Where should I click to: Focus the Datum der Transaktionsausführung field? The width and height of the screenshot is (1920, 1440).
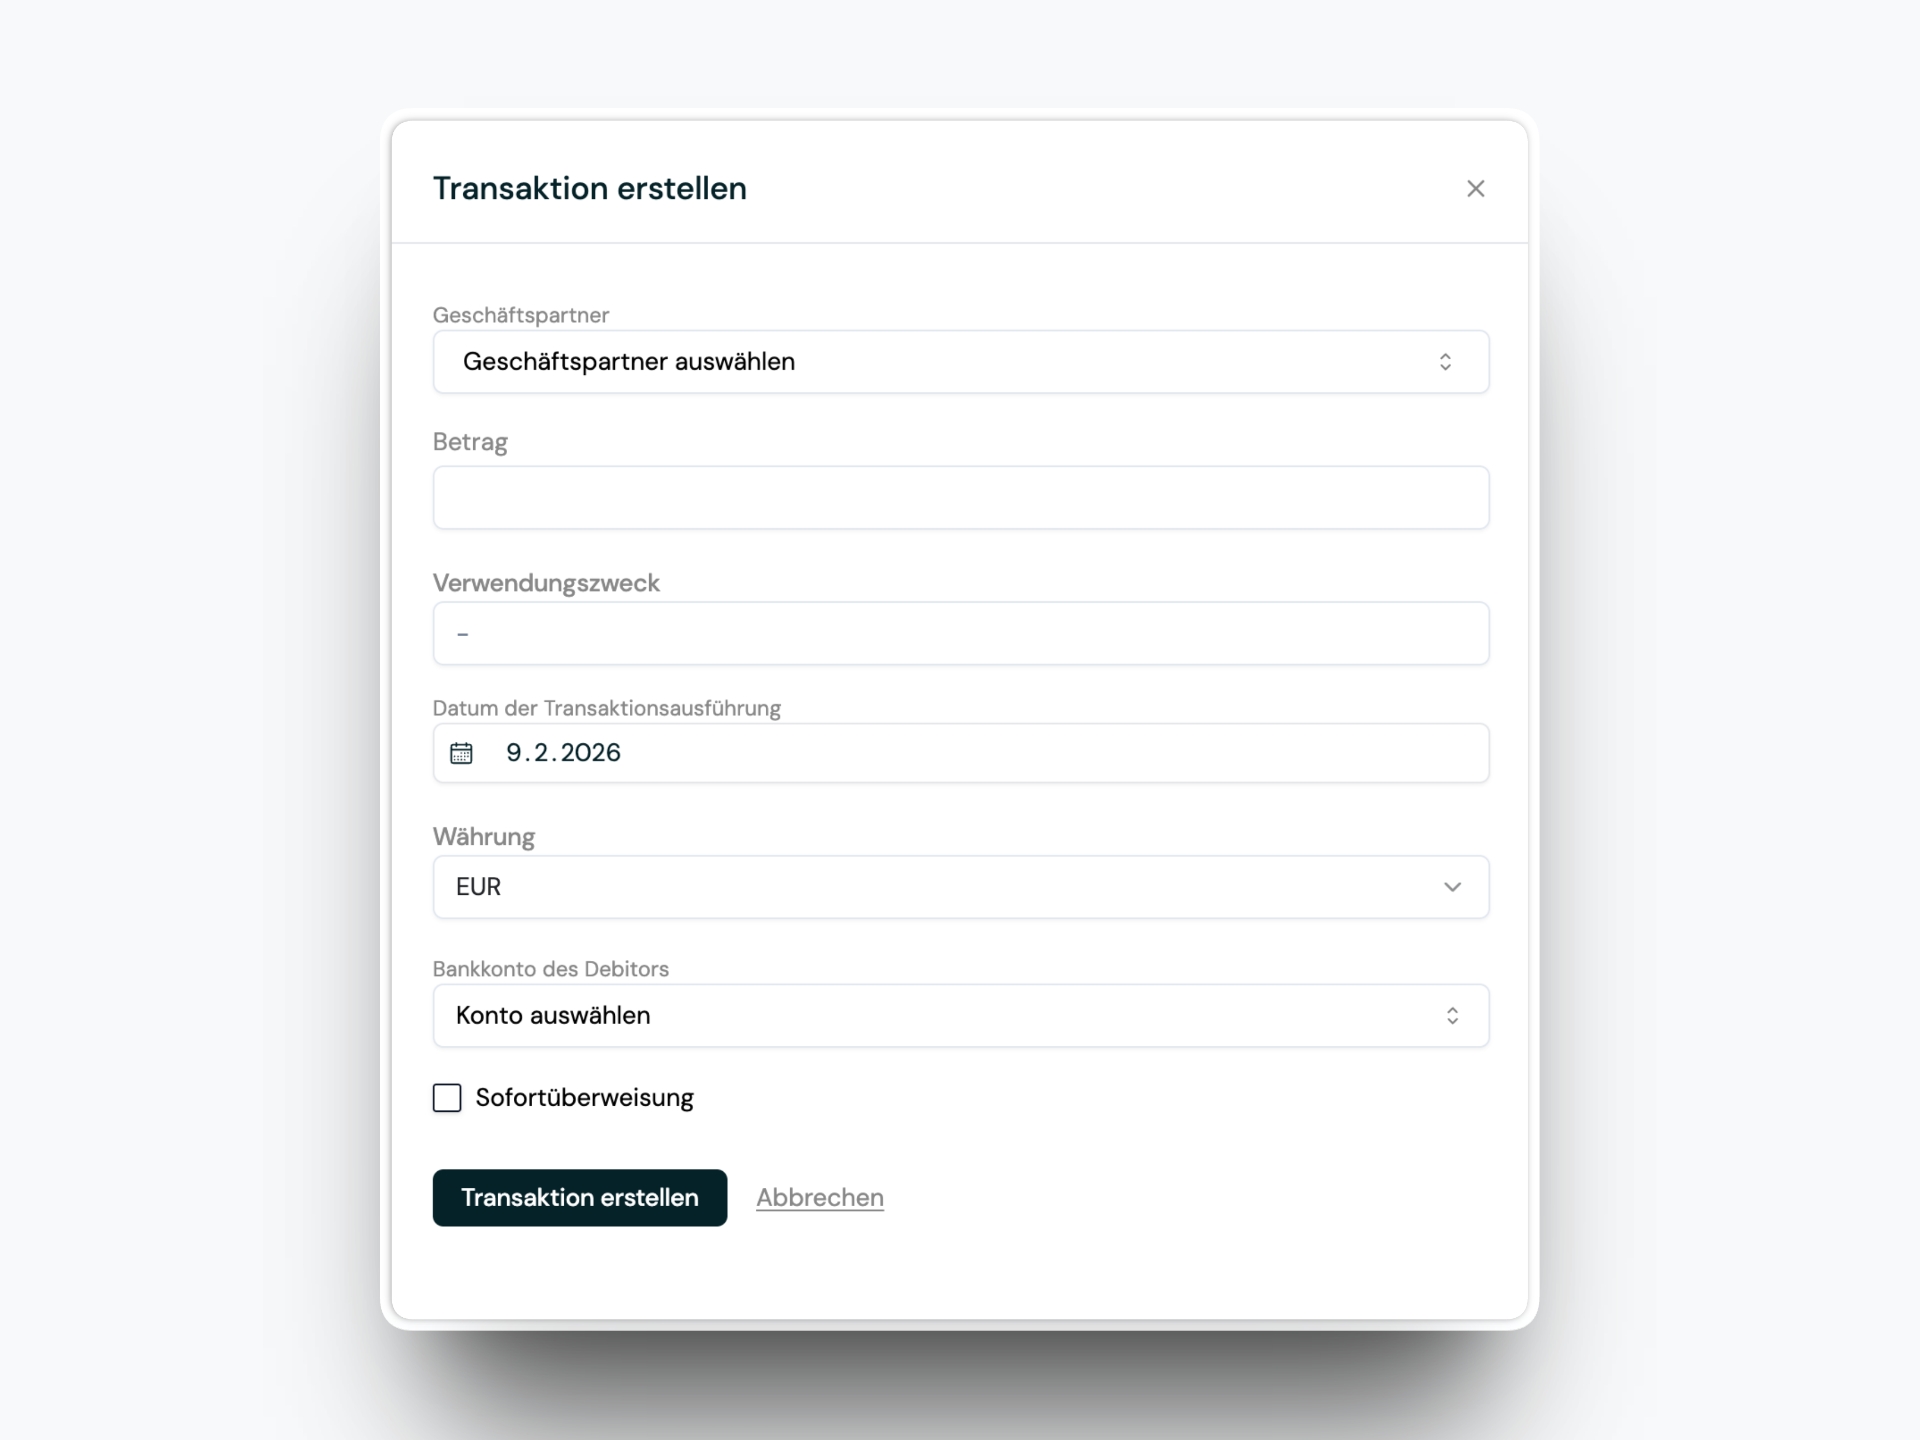(960, 753)
